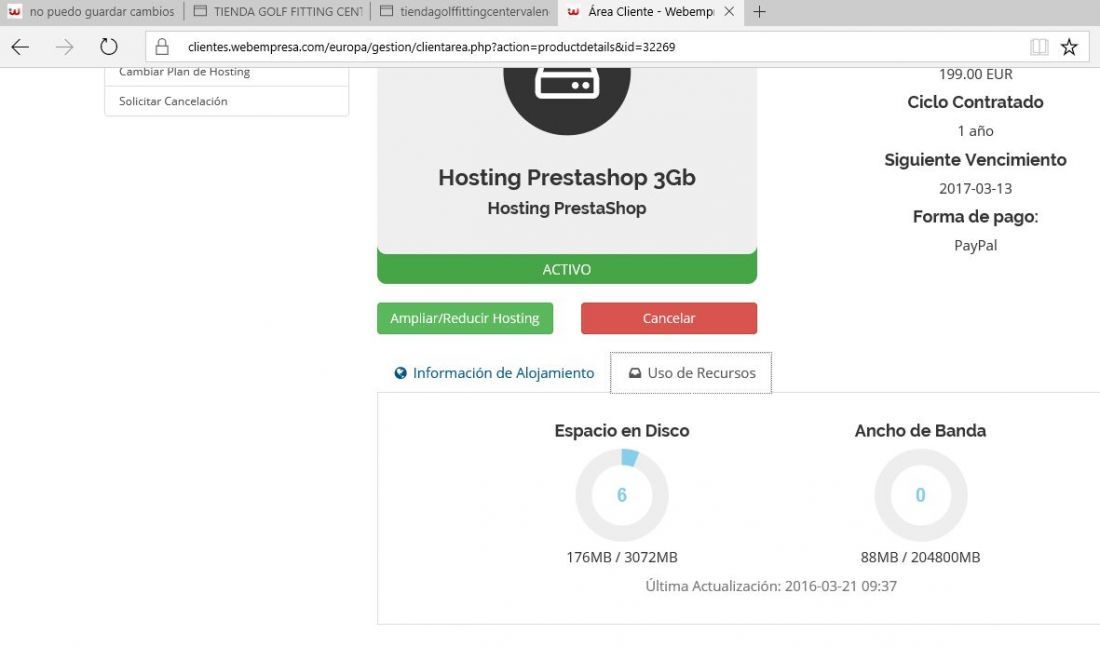This screenshot has height=647, width=1100.
Task: Click the browser forward arrow
Action: coord(65,47)
